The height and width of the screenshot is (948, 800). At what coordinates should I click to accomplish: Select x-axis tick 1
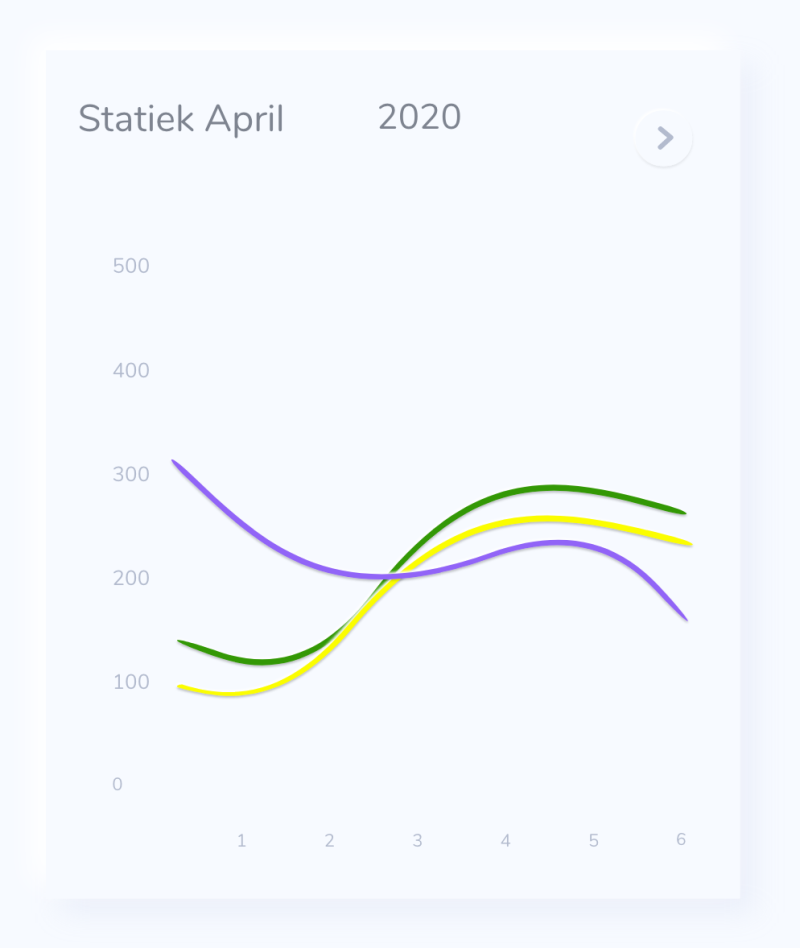coord(241,840)
